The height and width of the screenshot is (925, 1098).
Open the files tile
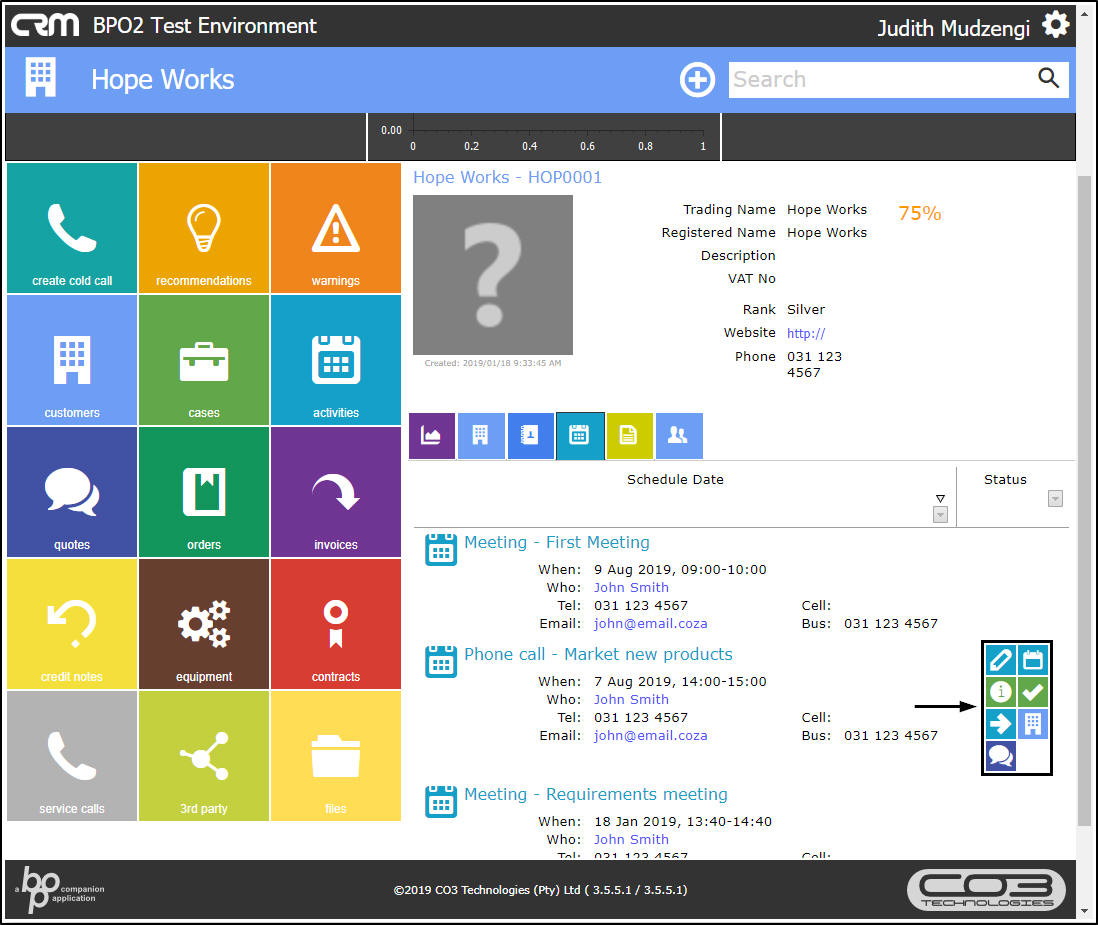point(336,756)
